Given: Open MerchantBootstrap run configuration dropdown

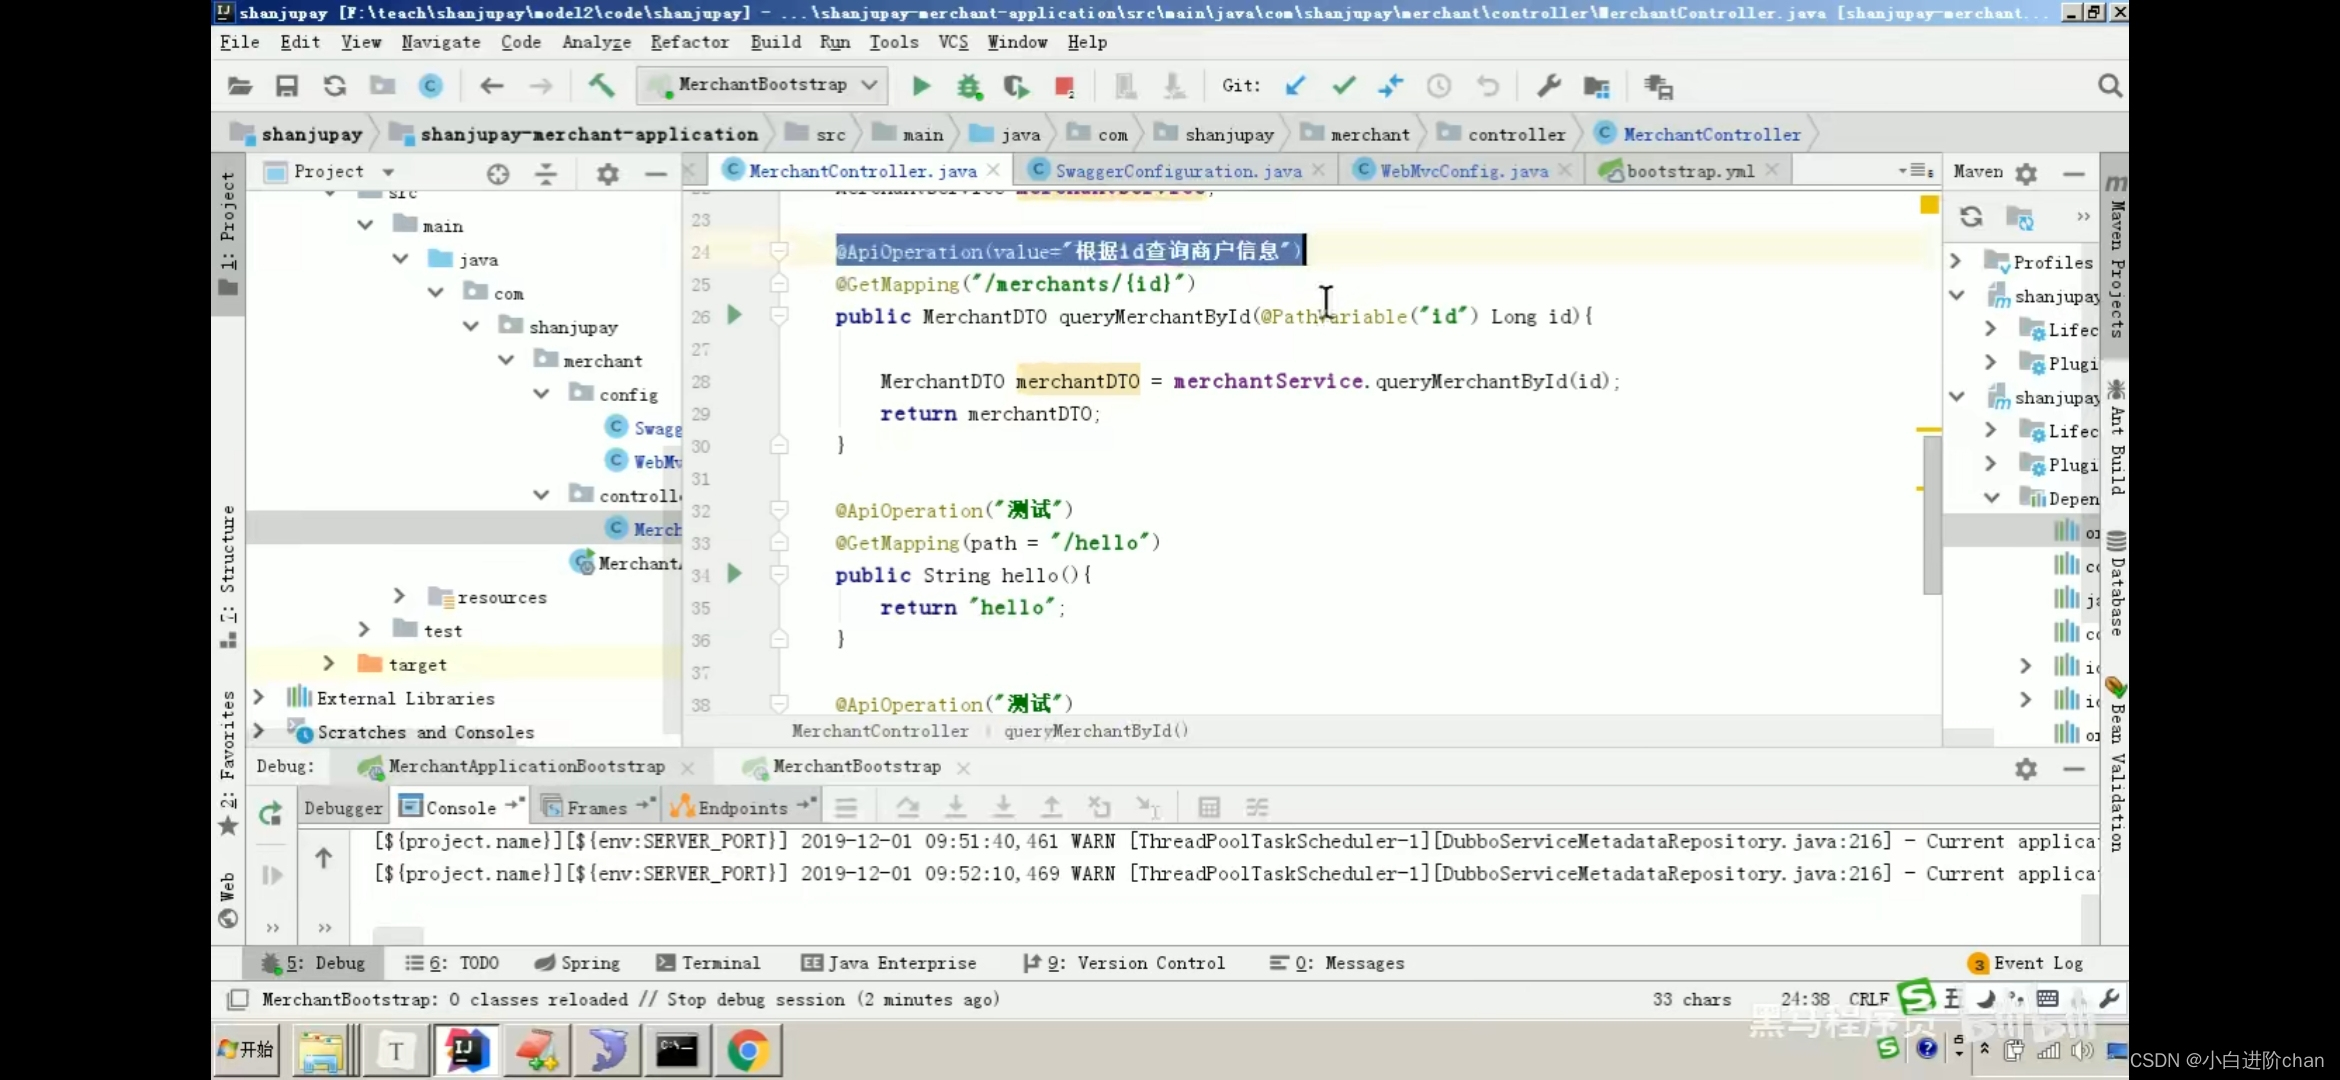Looking at the screenshot, I should [761, 85].
